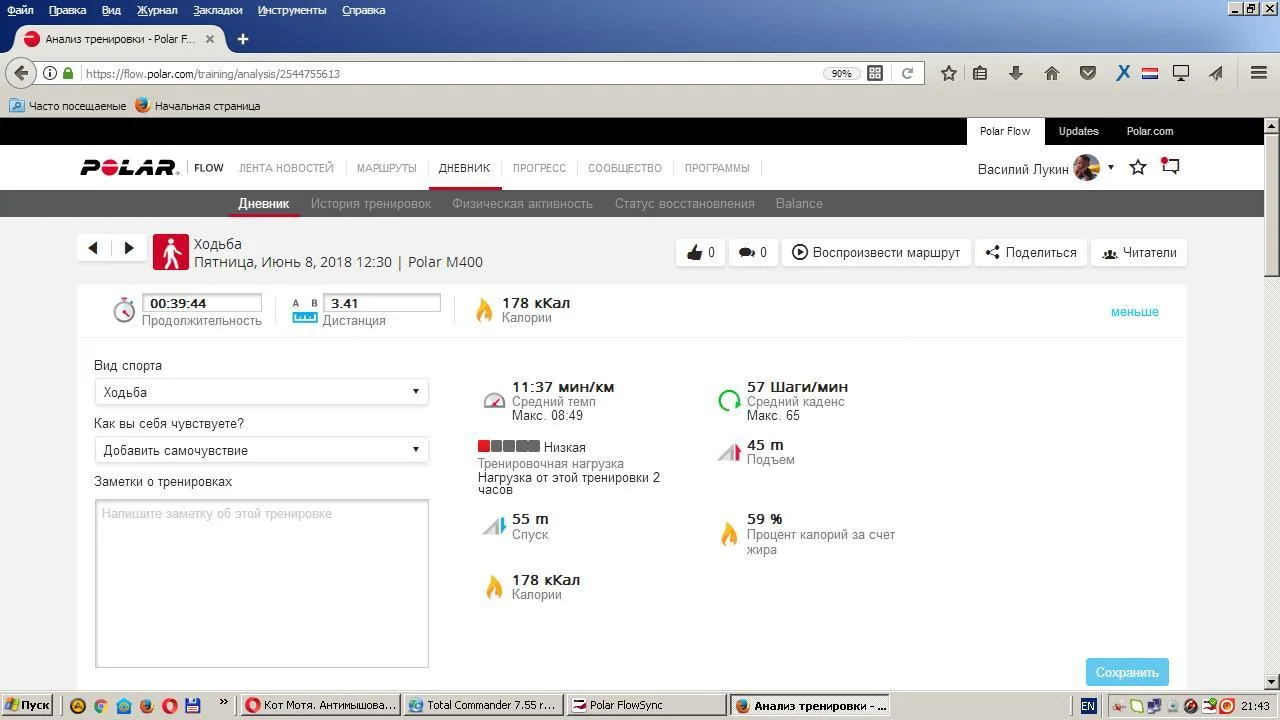Click the Firefox home toolbar icon

1052,73
